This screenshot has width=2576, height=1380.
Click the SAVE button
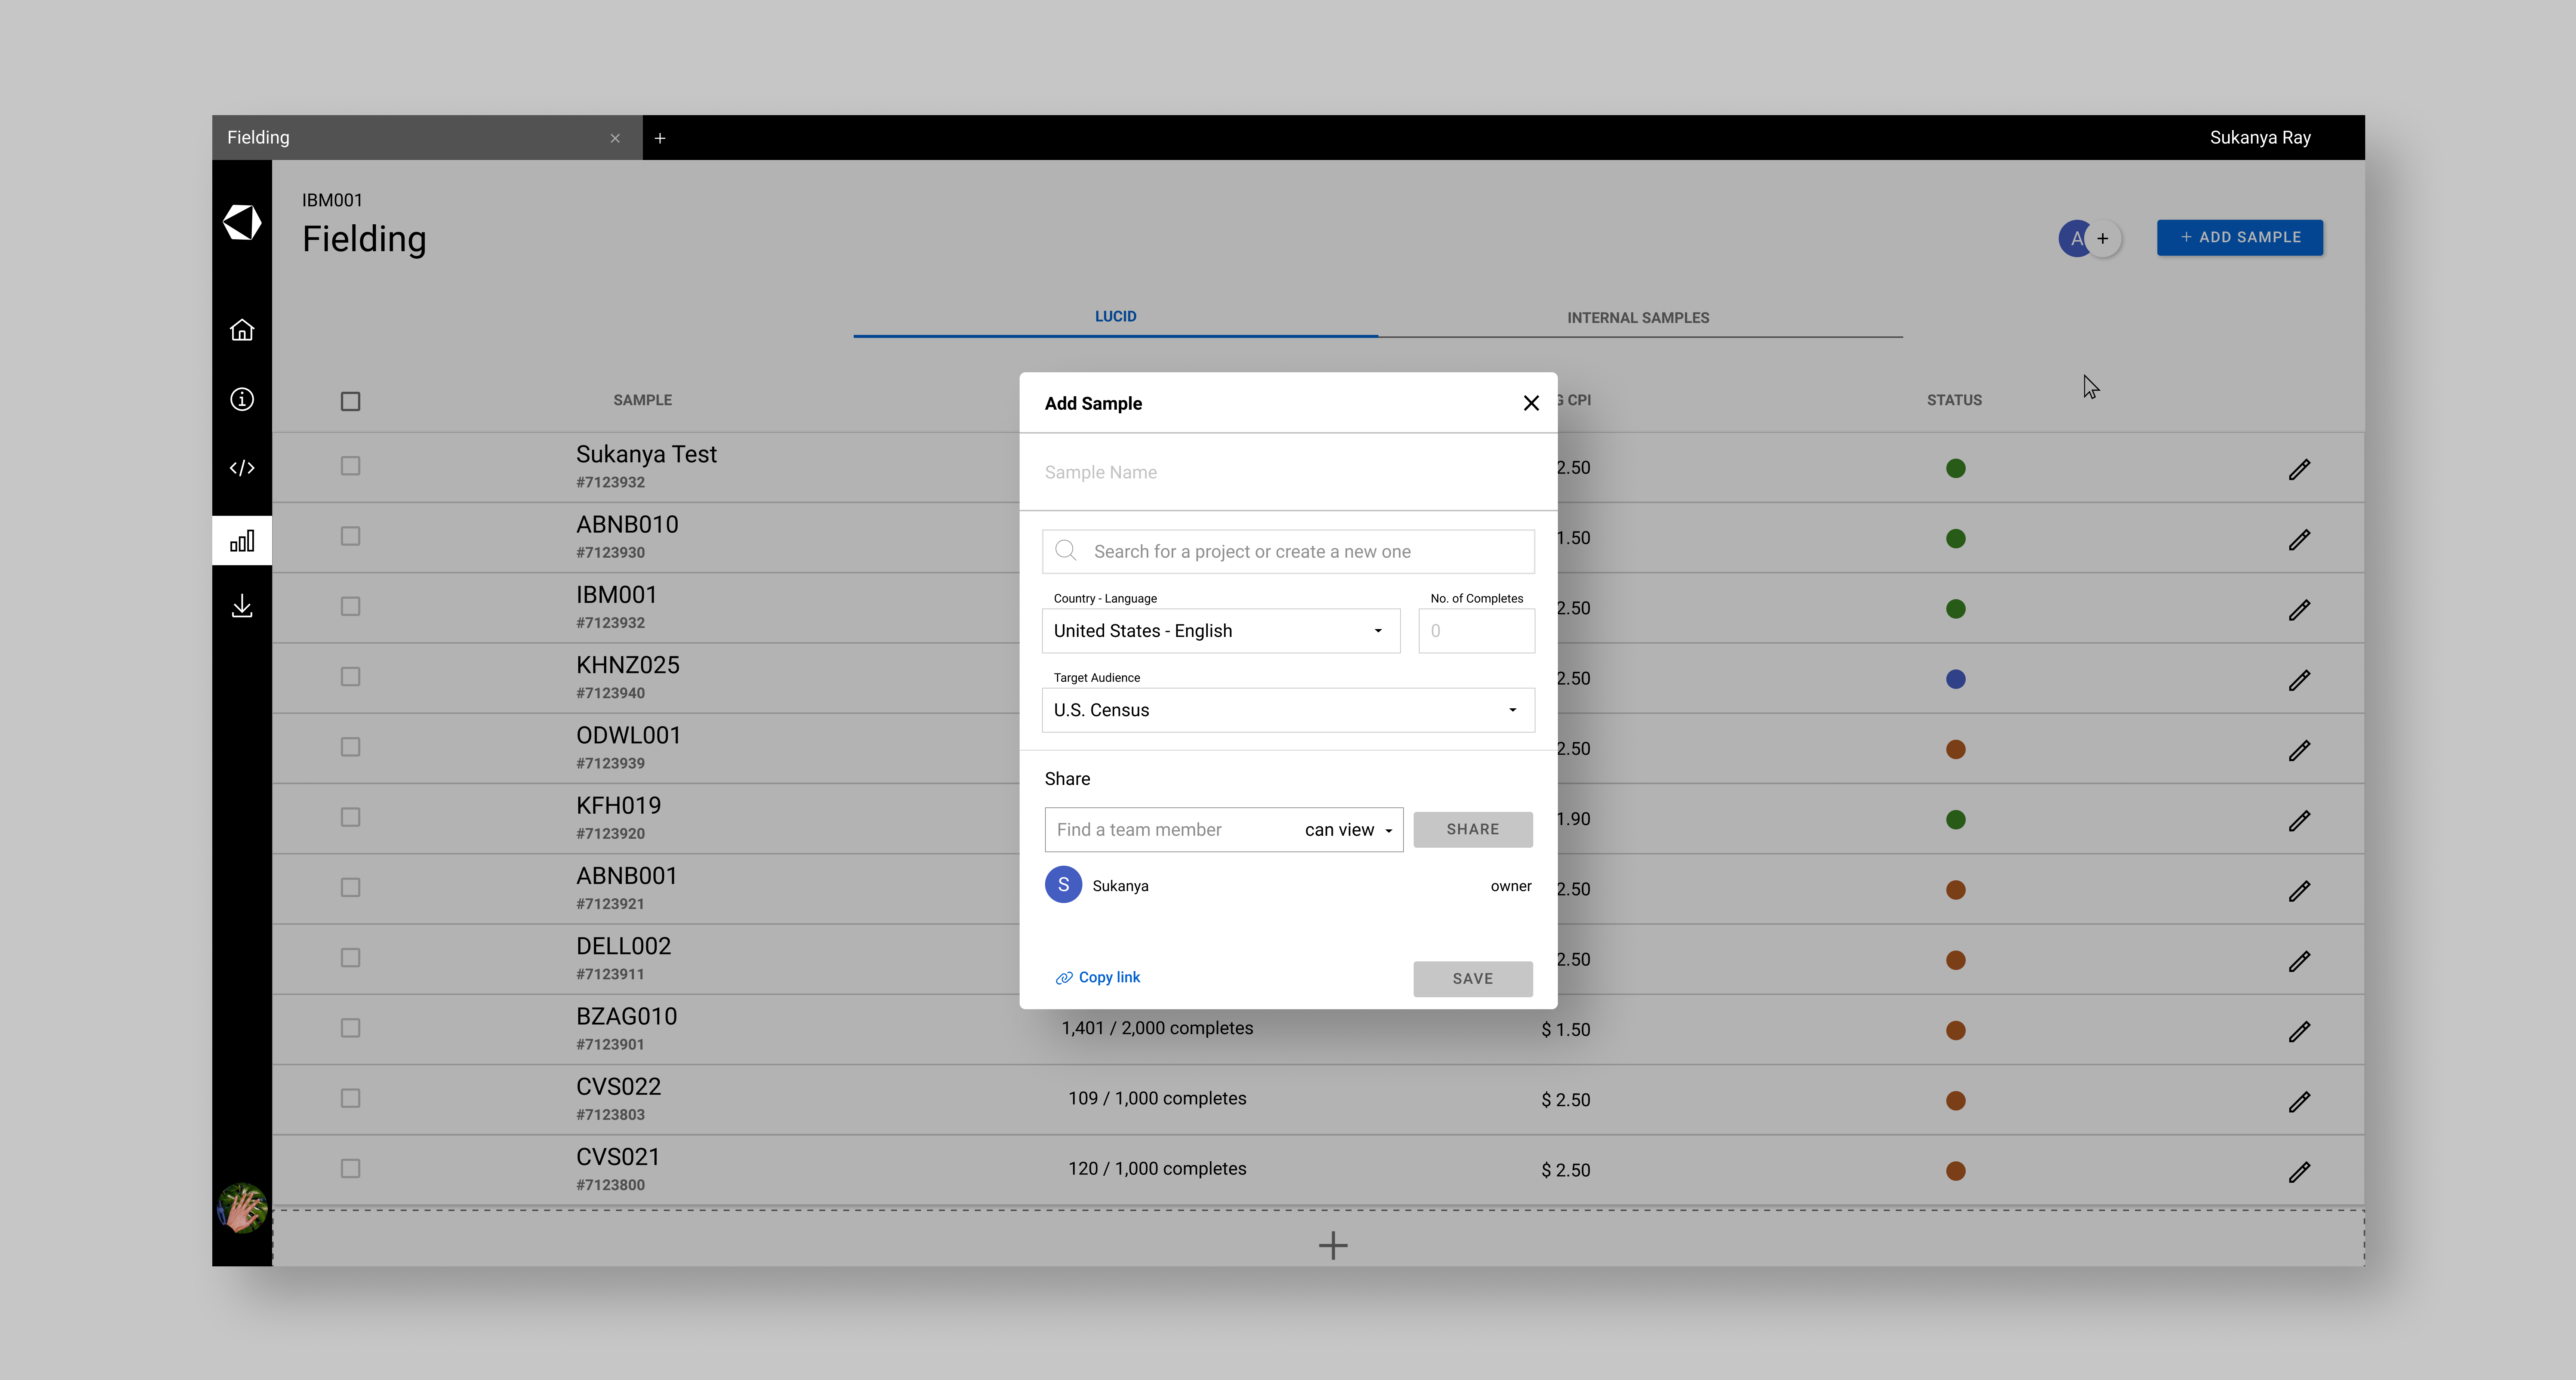click(x=1473, y=979)
